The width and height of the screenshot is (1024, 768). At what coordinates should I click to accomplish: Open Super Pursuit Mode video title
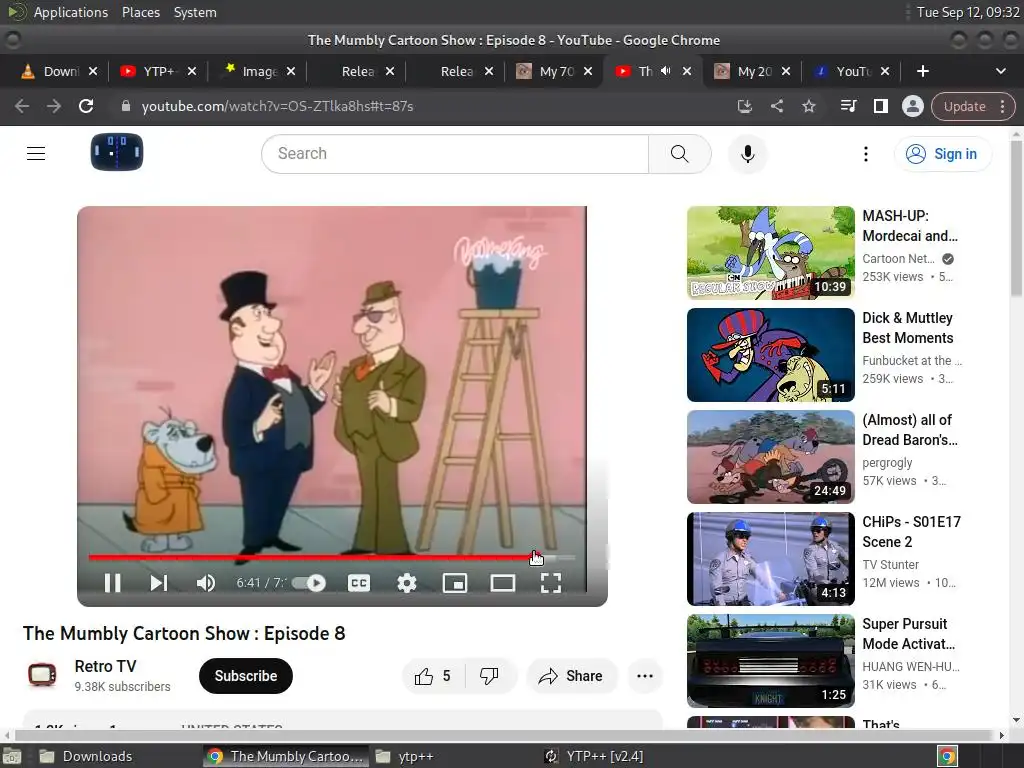point(908,633)
